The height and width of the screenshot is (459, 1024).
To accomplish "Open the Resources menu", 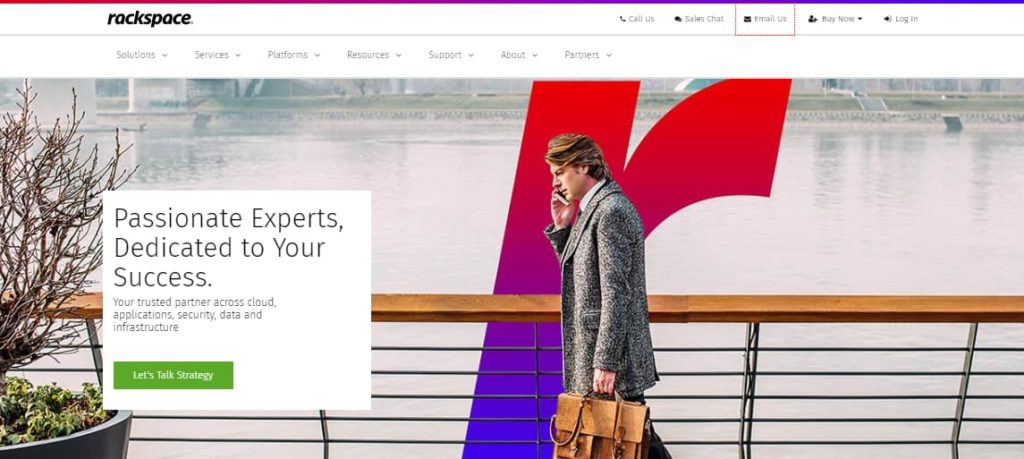I will (374, 55).
